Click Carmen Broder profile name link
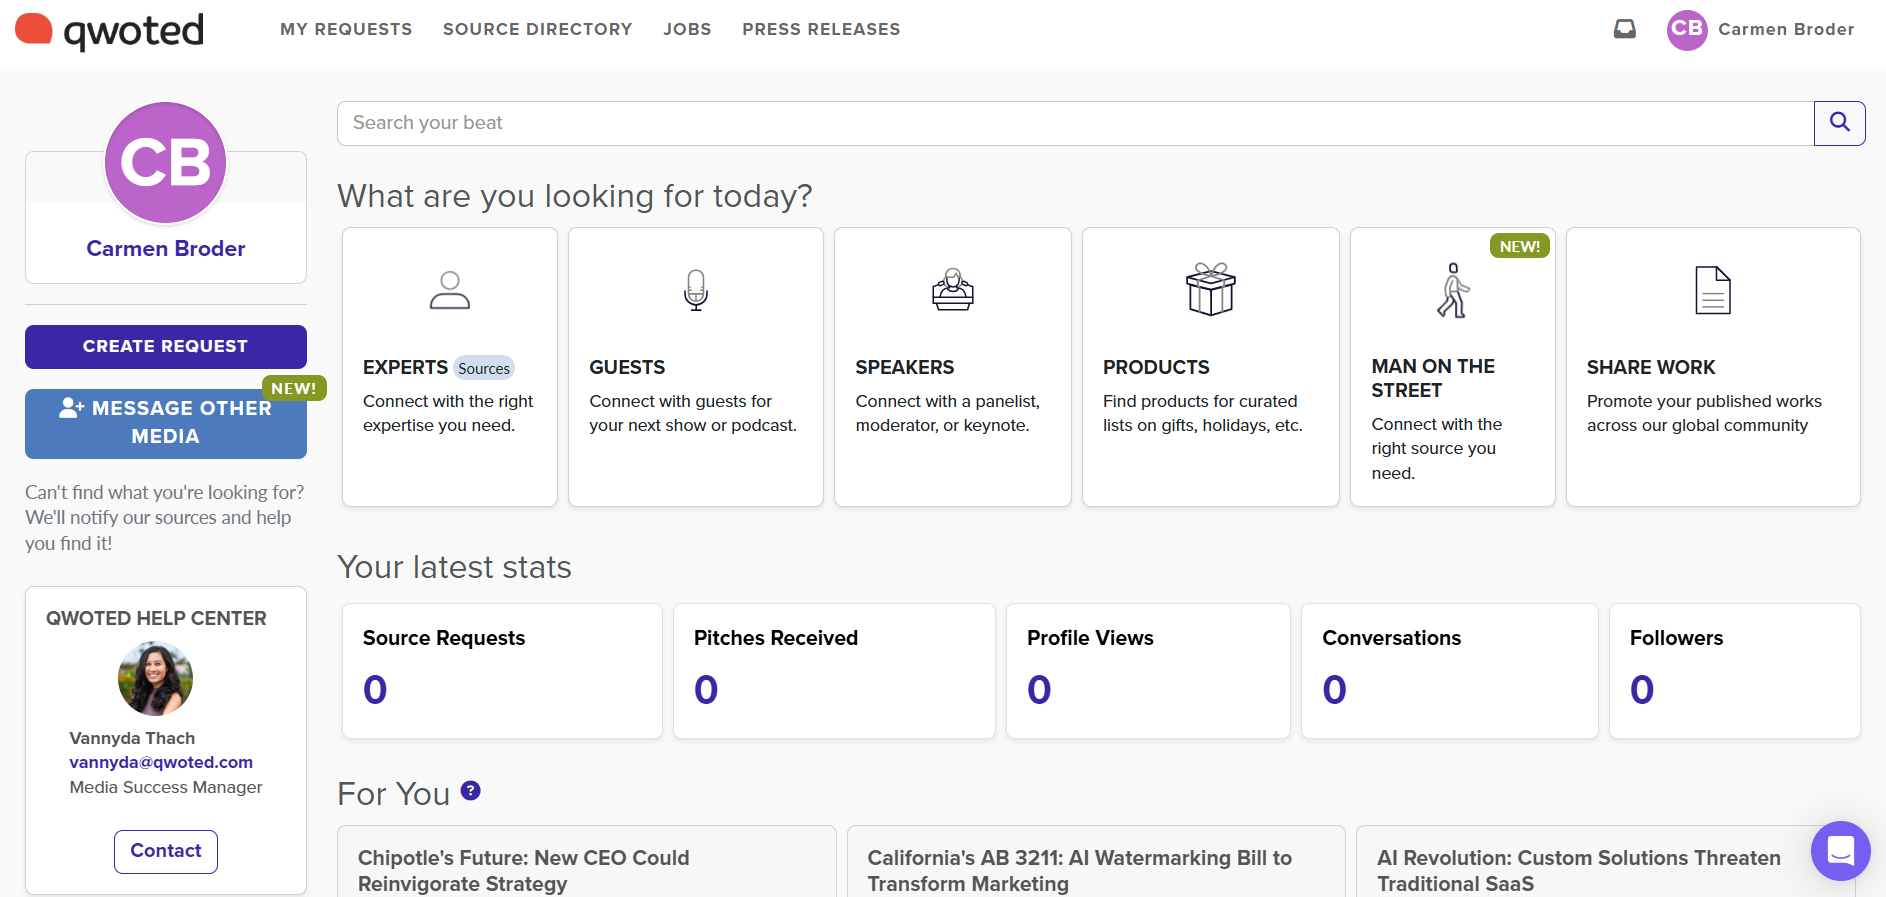 (x=166, y=248)
